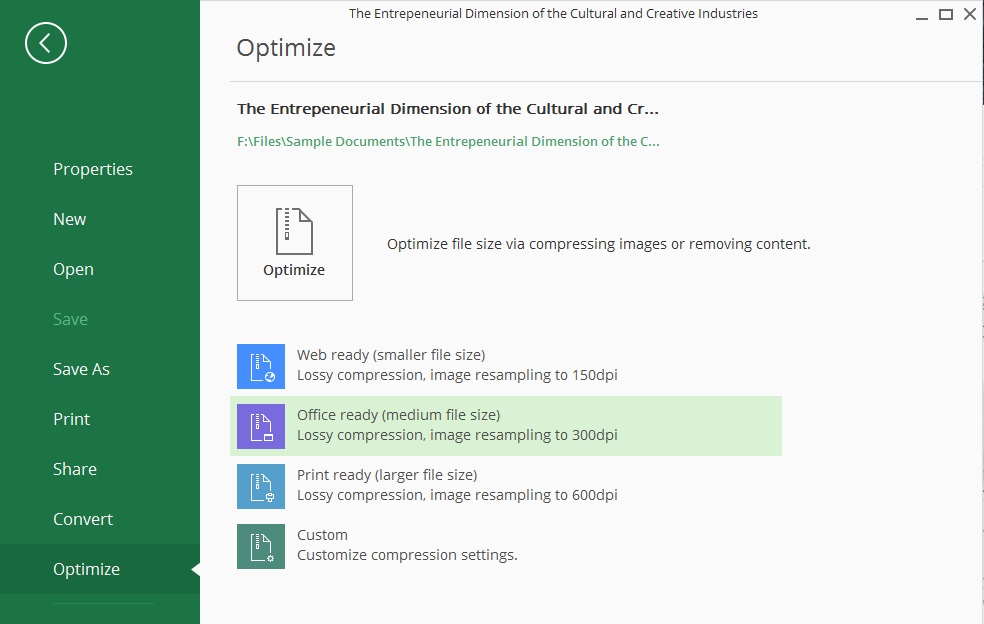Click the back arrow to exit this view
The height and width of the screenshot is (624, 984).
coord(45,43)
